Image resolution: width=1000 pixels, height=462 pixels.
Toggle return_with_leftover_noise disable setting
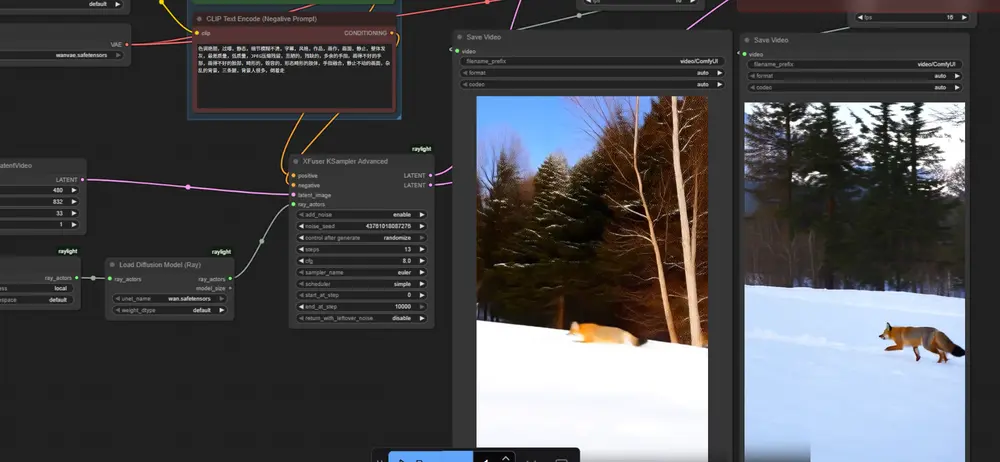[361, 318]
